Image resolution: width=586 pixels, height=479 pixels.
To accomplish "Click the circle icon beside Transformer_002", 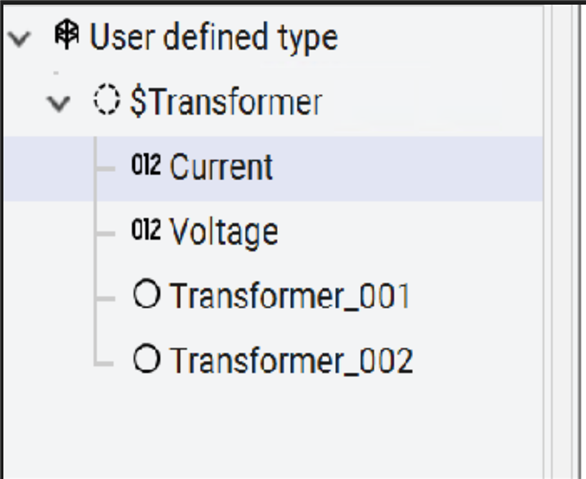I will pos(147,359).
